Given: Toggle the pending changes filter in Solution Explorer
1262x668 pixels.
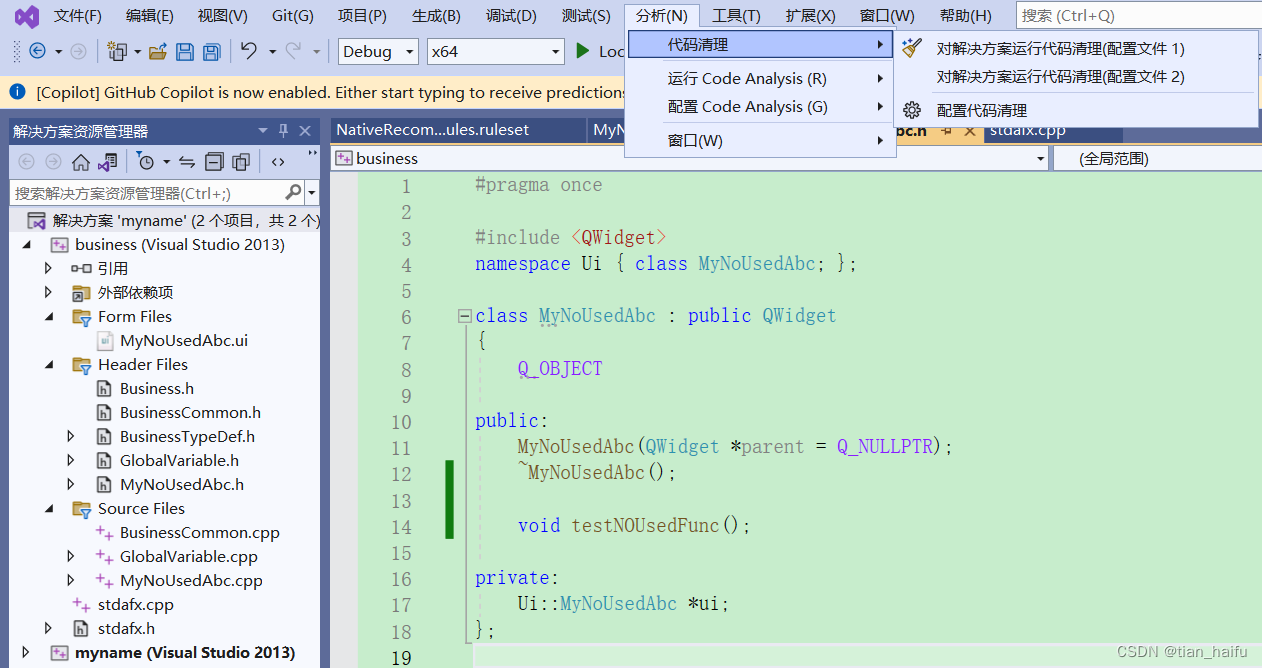Looking at the screenshot, I should 145,162.
